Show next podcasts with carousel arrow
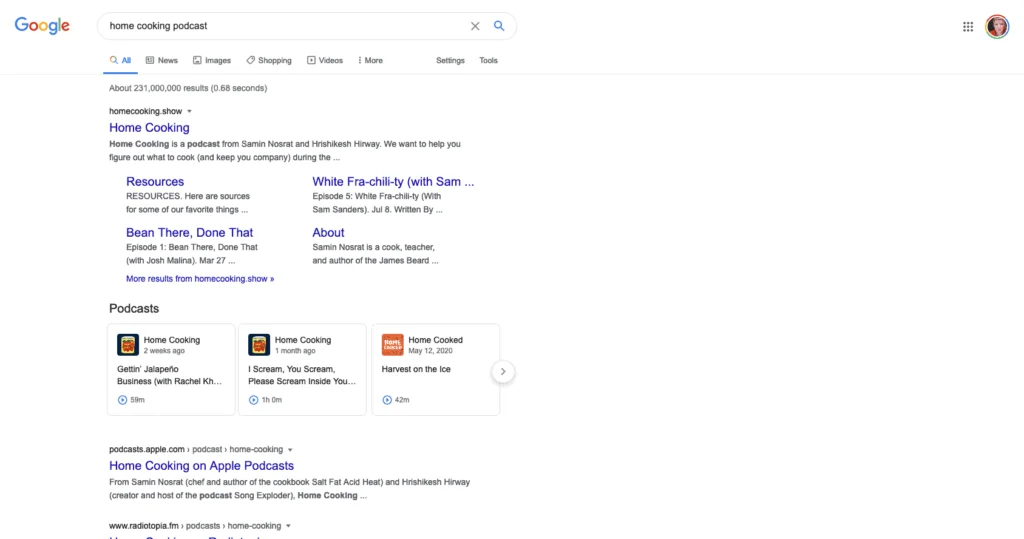This screenshot has height=539, width=1024. tap(503, 372)
